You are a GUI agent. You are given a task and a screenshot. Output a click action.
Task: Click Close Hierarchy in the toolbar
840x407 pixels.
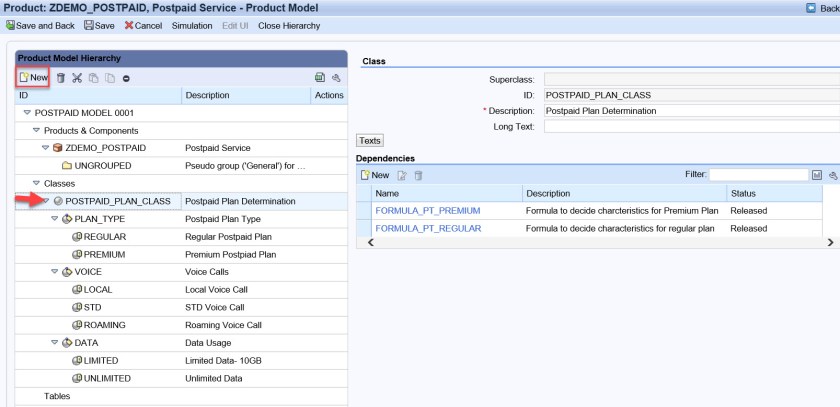289,26
